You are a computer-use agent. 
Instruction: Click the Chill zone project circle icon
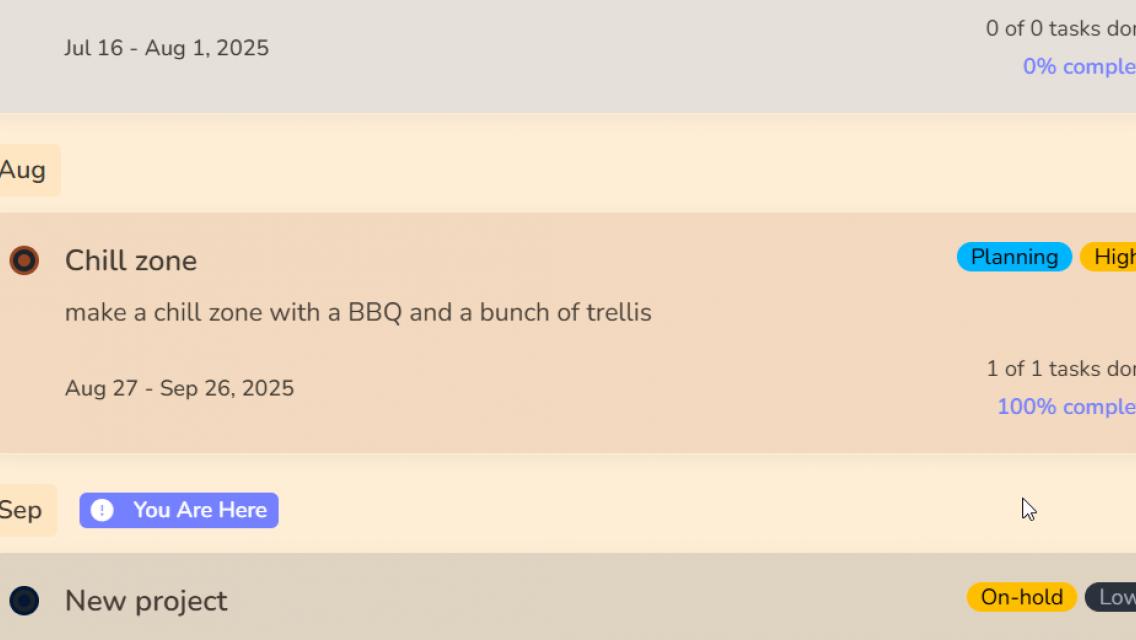[x=24, y=261]
